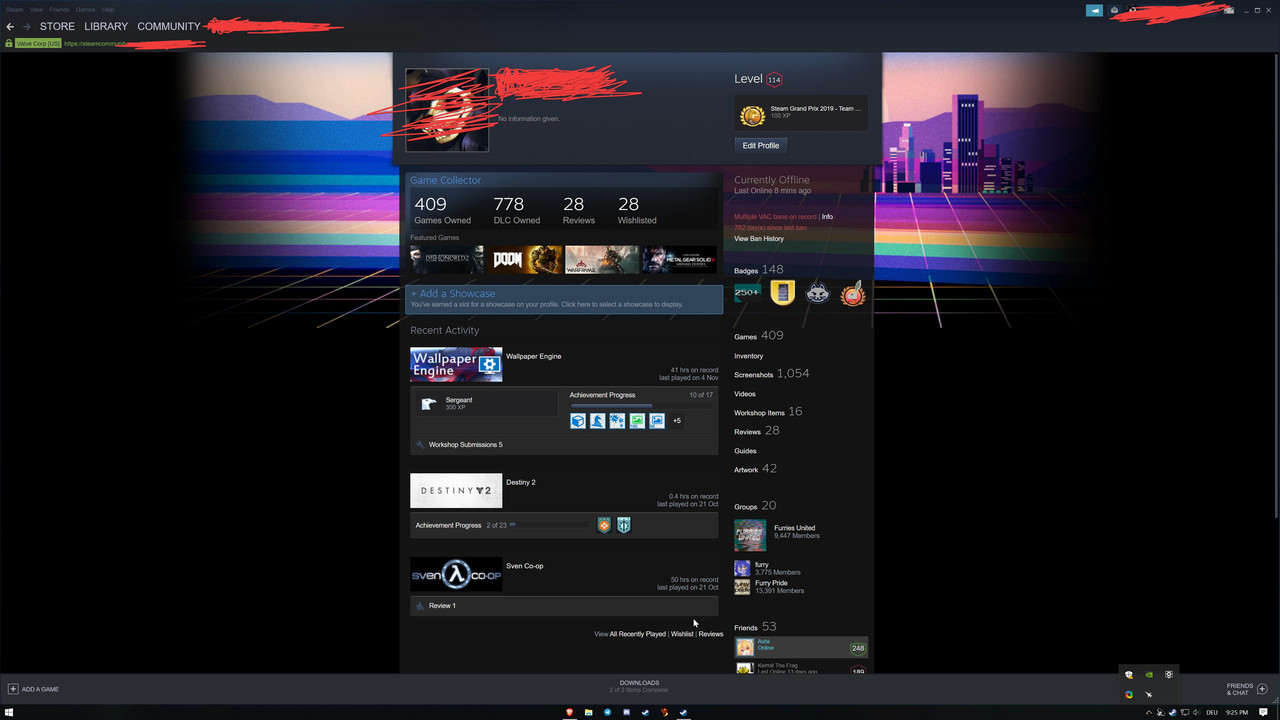1280x720 pixels.
Task: Open the Artwork link
Action: point(746,470)
